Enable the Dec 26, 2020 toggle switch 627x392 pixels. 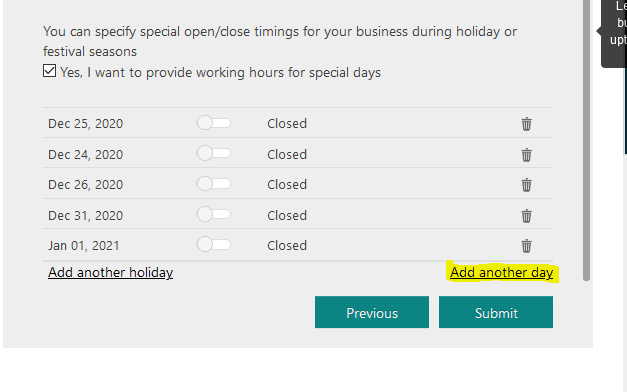[214, 184]
